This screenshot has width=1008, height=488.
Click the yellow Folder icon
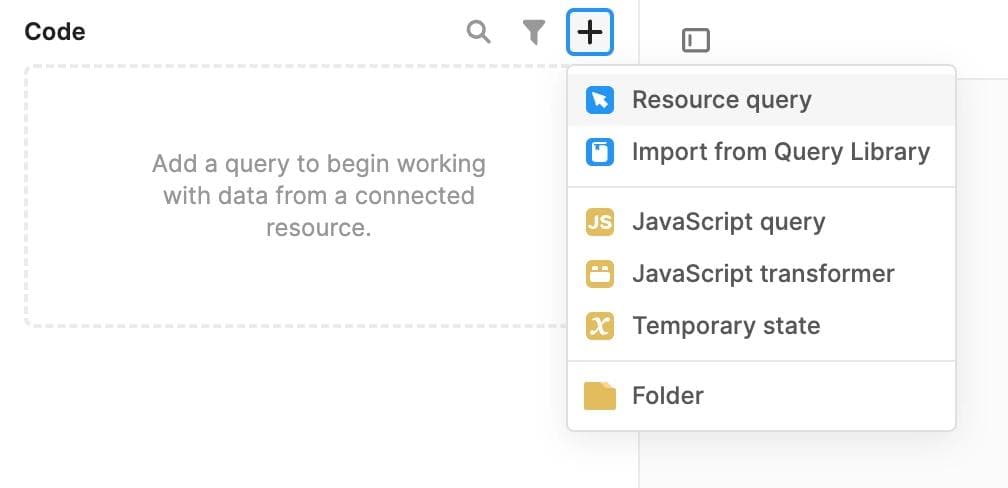pos(600,396)
